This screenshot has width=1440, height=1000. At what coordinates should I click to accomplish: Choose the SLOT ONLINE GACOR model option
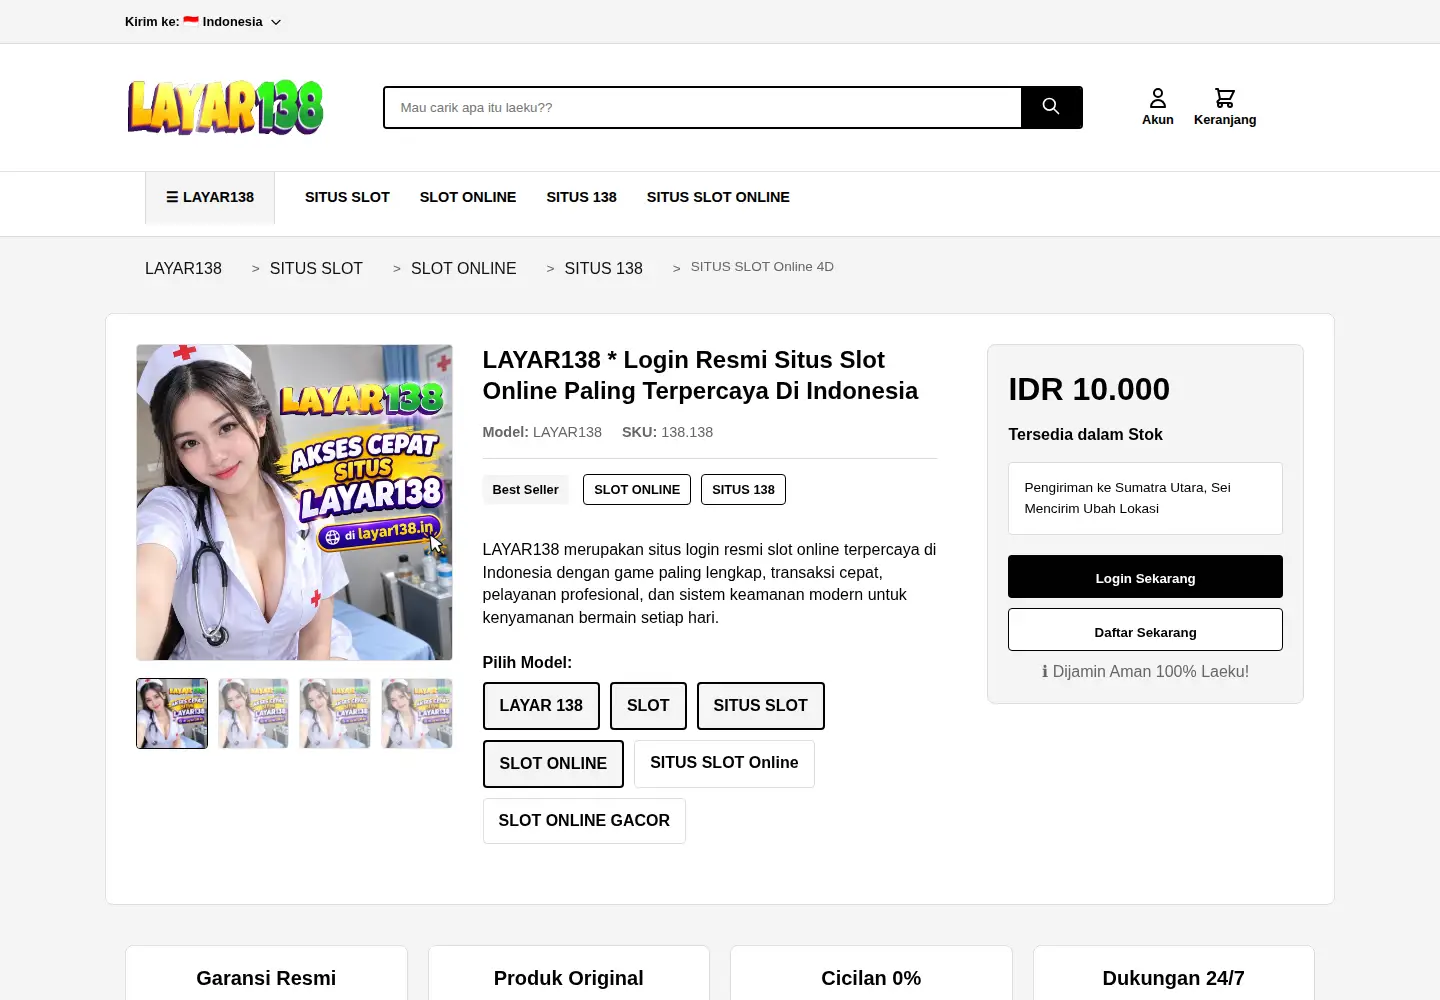(x=584, y=821)
